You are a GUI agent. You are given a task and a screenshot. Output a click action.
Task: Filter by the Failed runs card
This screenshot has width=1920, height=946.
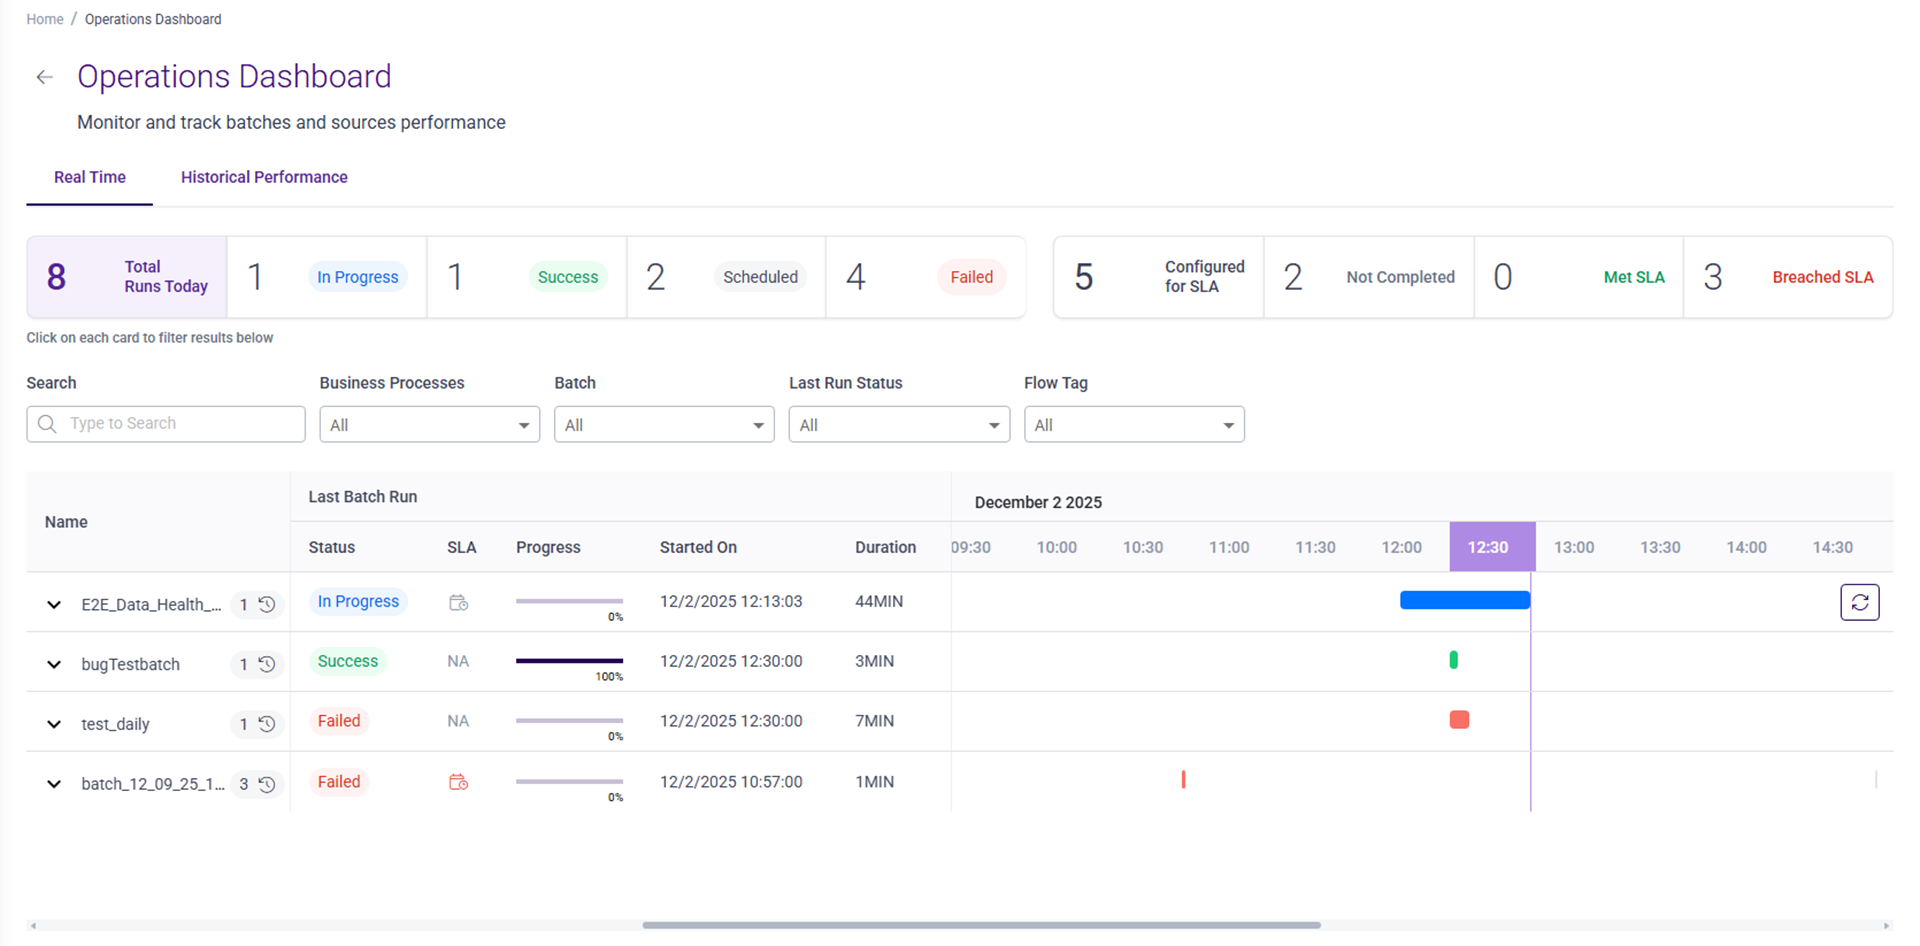click(925, 277)
